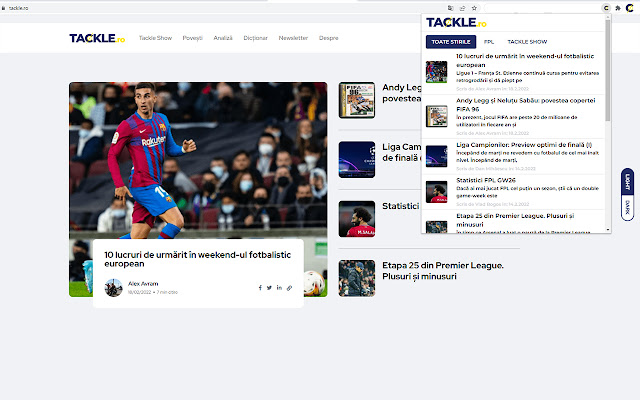The width and height of the screenshot is (640, 400).
Task: Click Salah thumbnail in popup
Action: 436,192
